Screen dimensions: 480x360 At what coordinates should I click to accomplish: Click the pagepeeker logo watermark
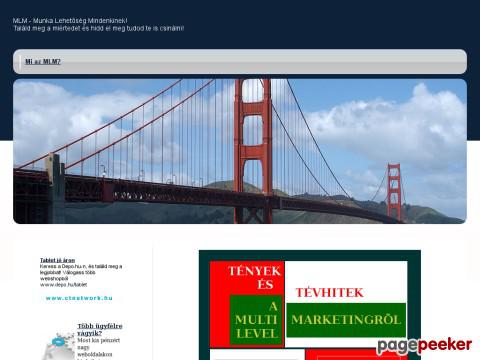click(424, 346)
